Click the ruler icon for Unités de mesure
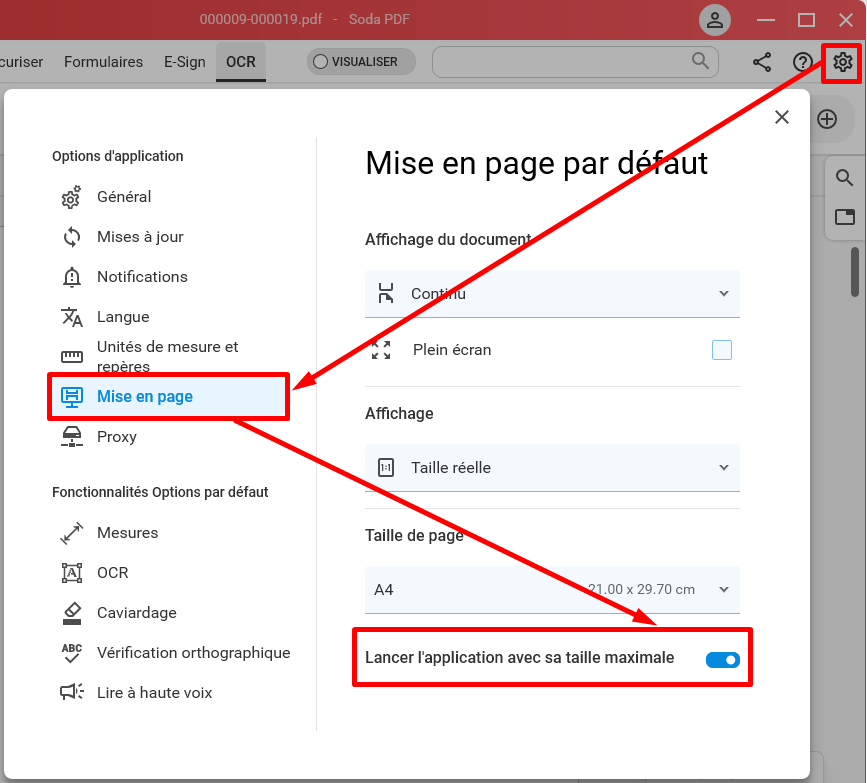 71,357
